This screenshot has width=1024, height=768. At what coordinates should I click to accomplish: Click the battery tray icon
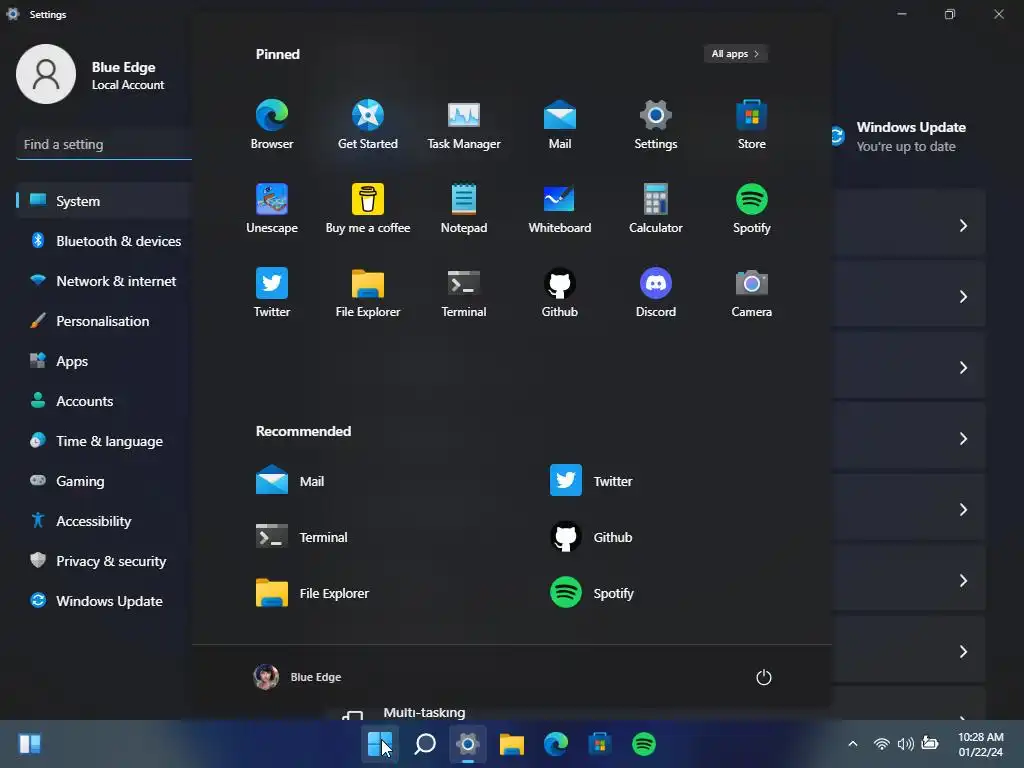(x=930, y=743)
